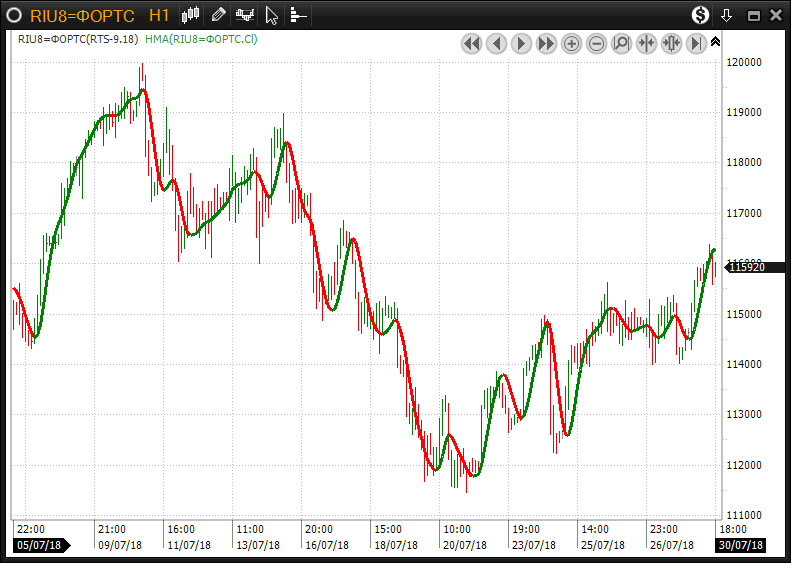Screen dimensions: 791x563
Task: Zoom out with the minus button
Action: pos(596,43)
